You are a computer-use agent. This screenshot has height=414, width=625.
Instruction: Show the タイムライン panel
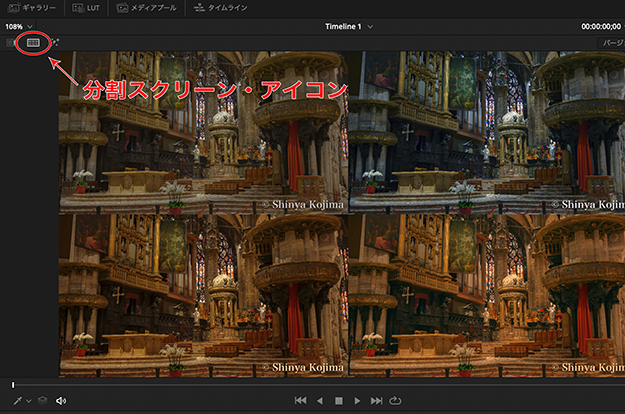click(224, 7)
